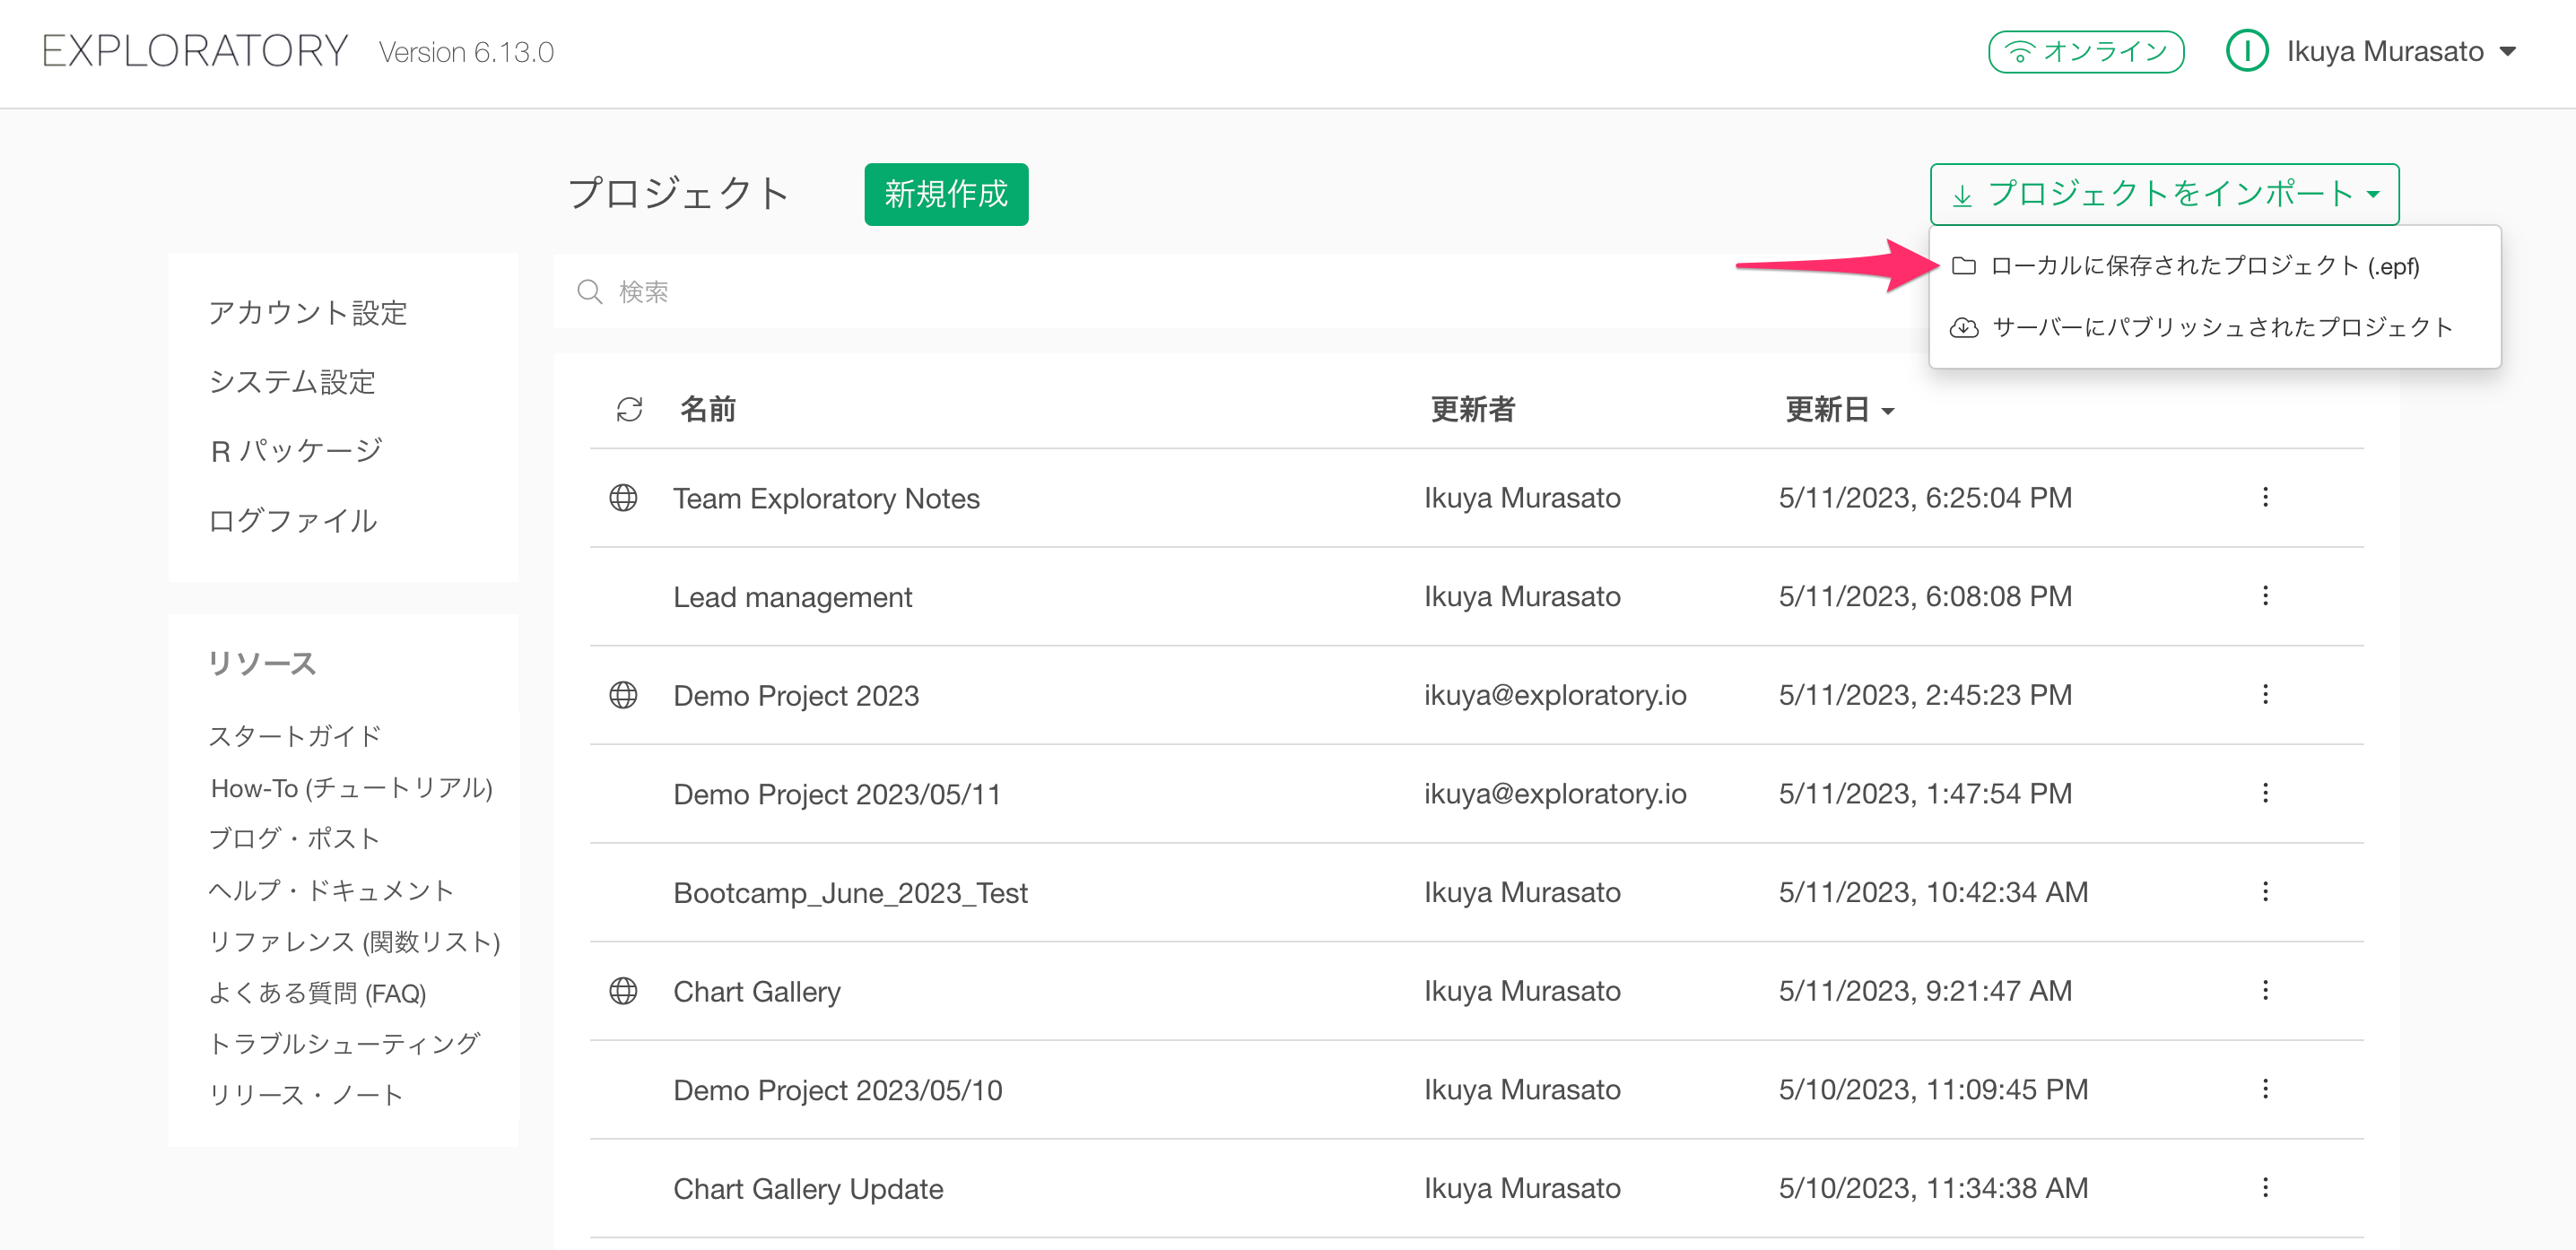Click the globe icon beside Team Exploratory Notes

tap(623, 497)
